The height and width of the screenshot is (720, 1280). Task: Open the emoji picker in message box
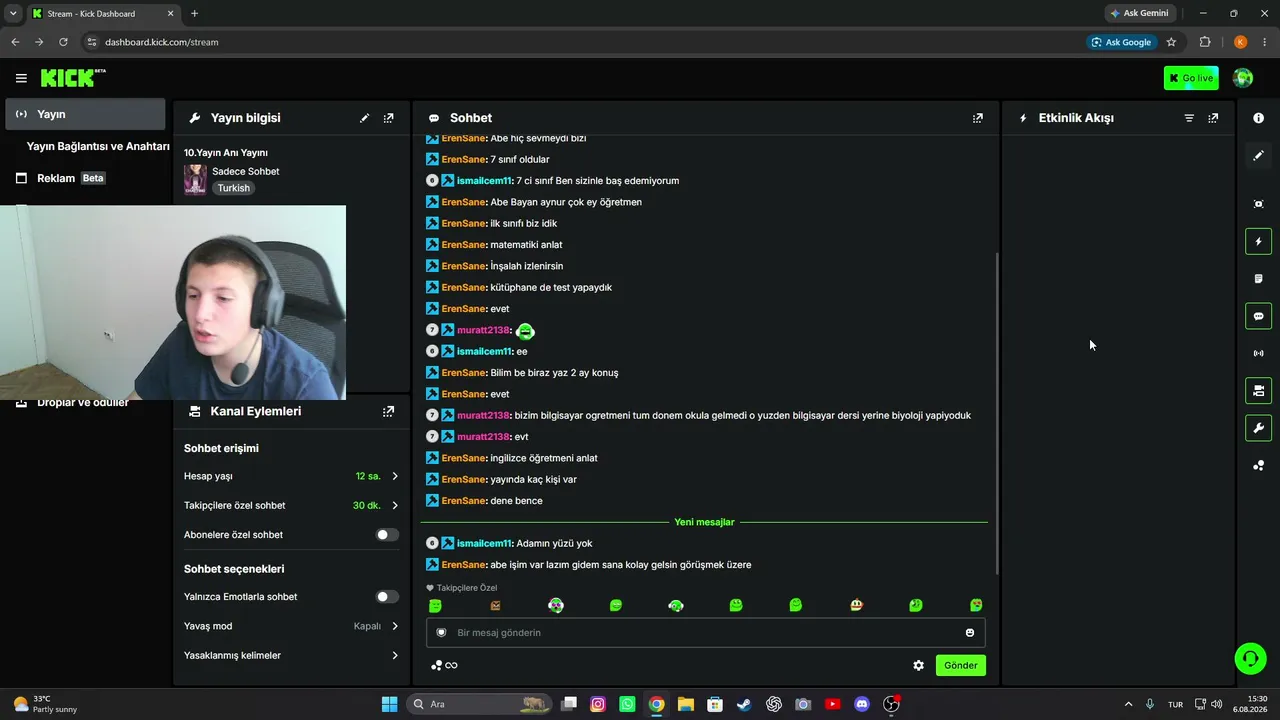point(969,632)
